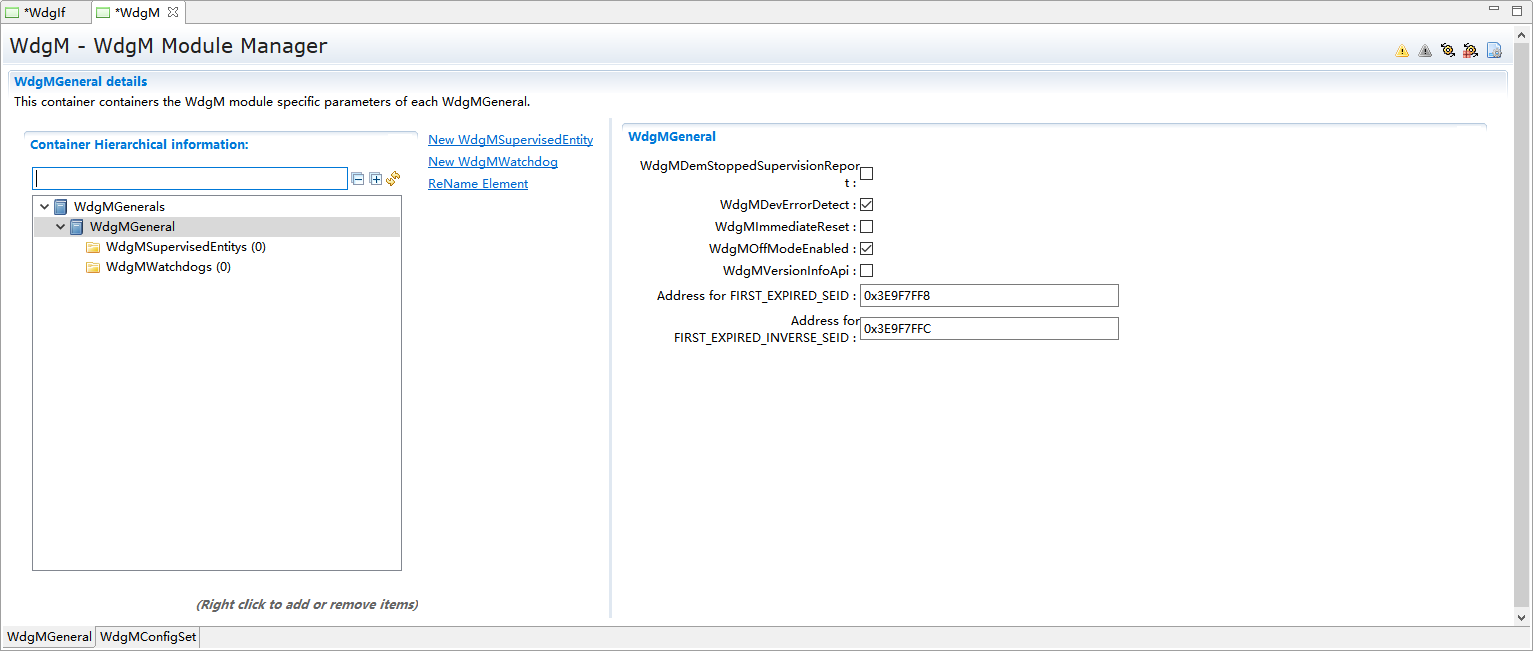Click the ReName Element link
This screenshot has height=651, width=1533.
(478, 184)
